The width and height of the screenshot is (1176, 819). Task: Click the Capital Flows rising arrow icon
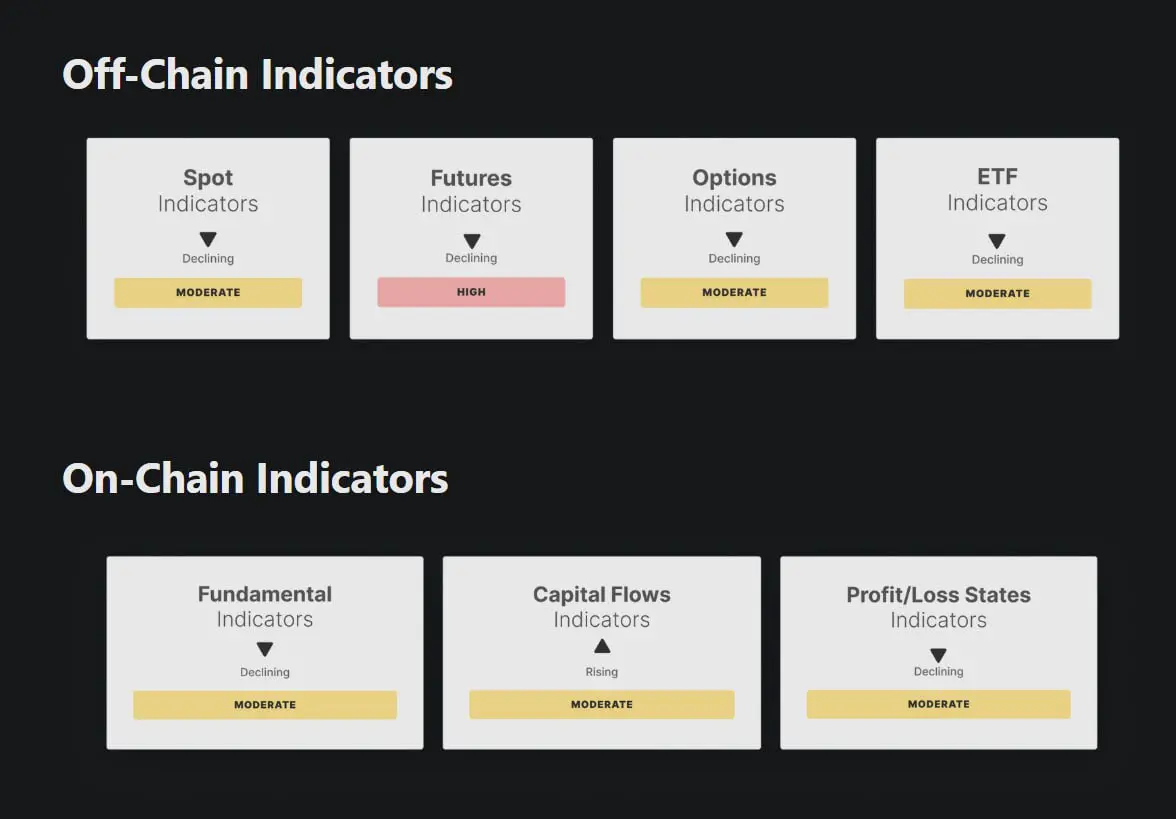click(602, 646)
